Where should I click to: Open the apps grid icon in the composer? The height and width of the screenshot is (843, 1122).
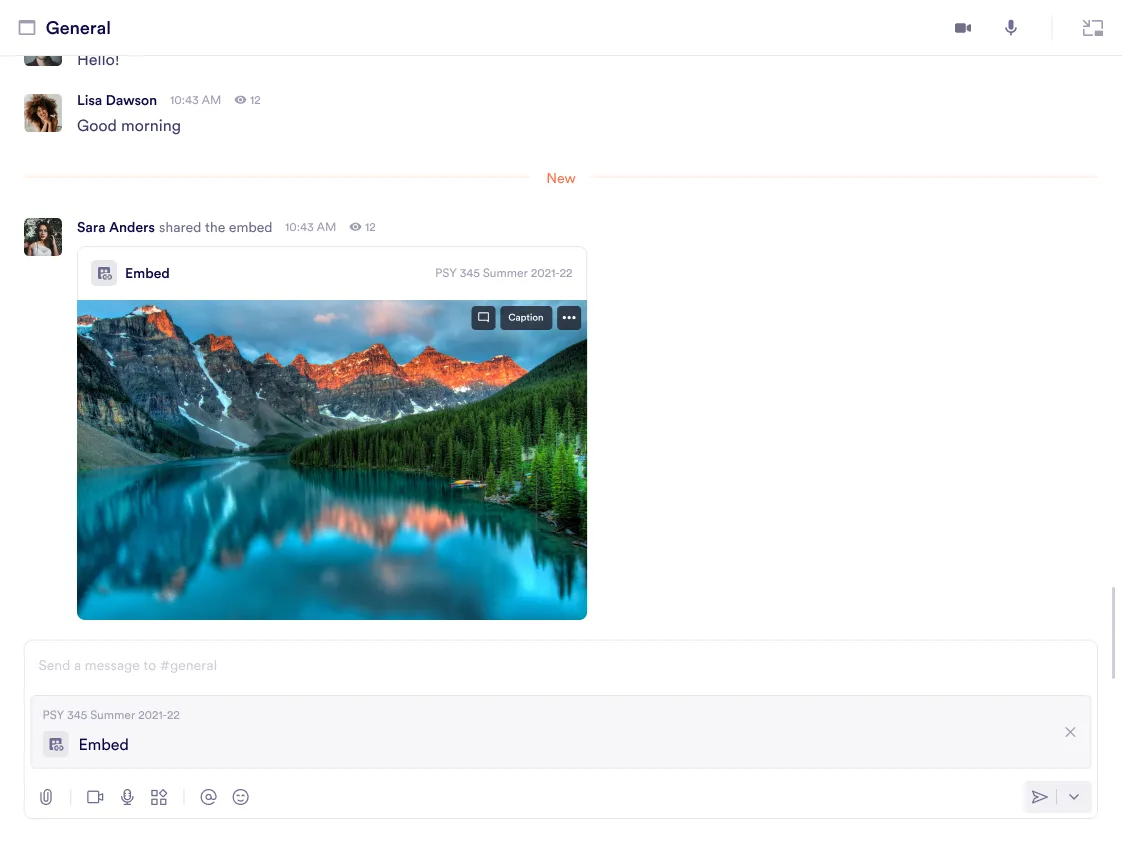tap(159, 797)
